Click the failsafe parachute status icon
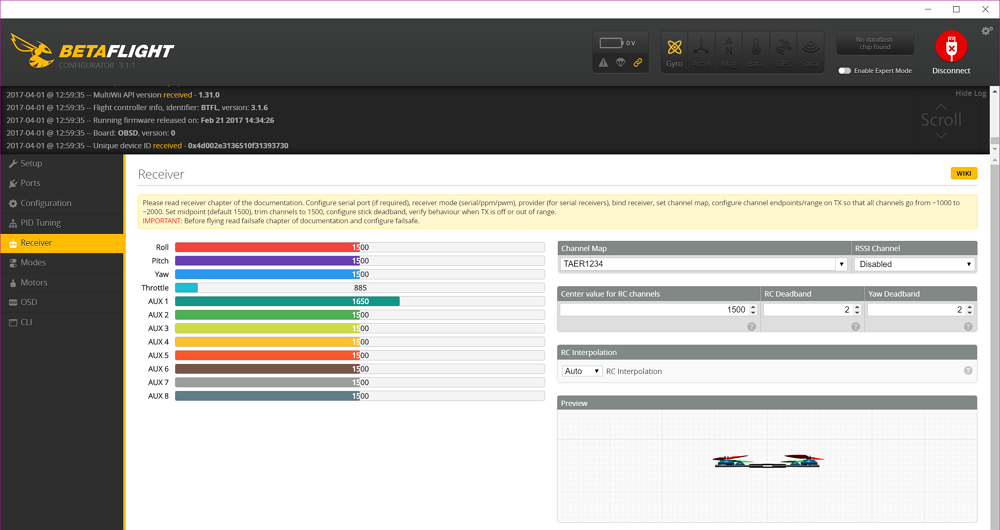Screen dimensions: 1000x530 click(x=621, y=63)
